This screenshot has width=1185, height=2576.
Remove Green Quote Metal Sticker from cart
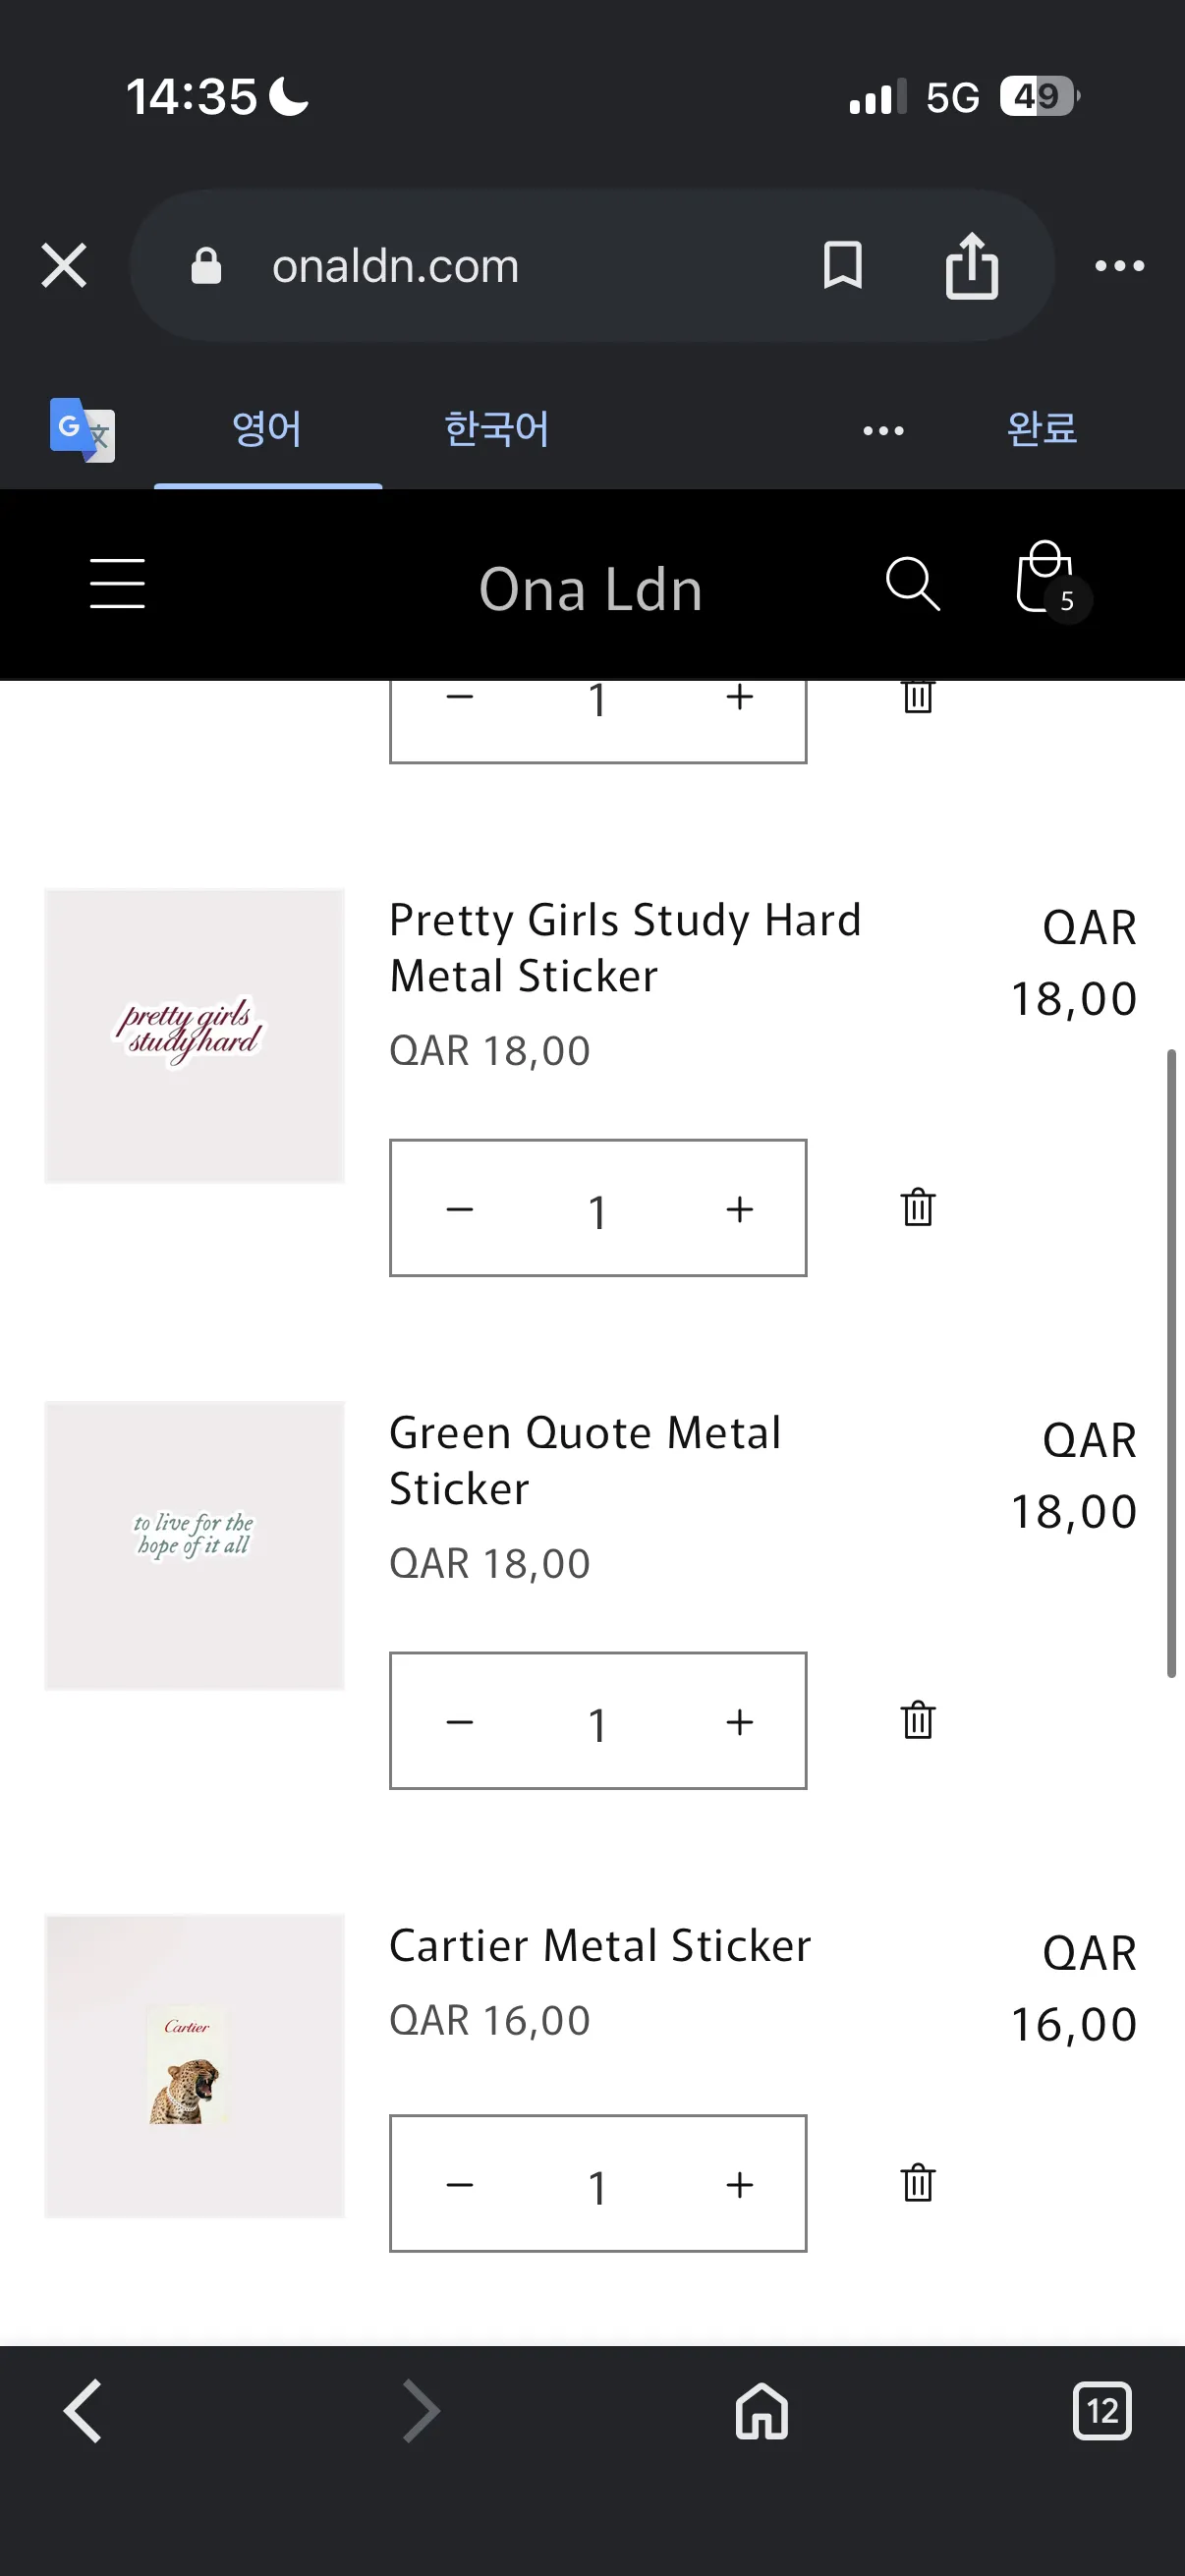pyautogui.click(x=917, y=1720)
